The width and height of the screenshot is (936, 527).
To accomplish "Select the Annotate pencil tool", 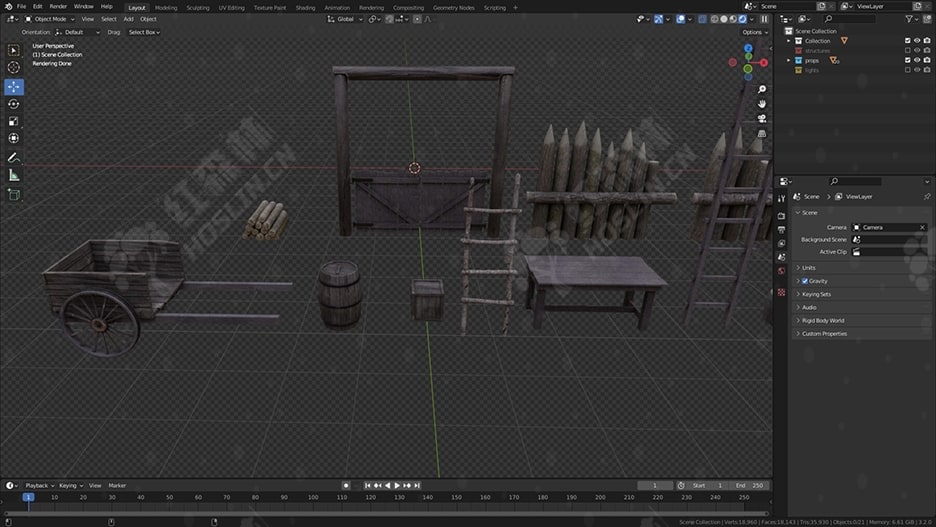I will (13, 158).
